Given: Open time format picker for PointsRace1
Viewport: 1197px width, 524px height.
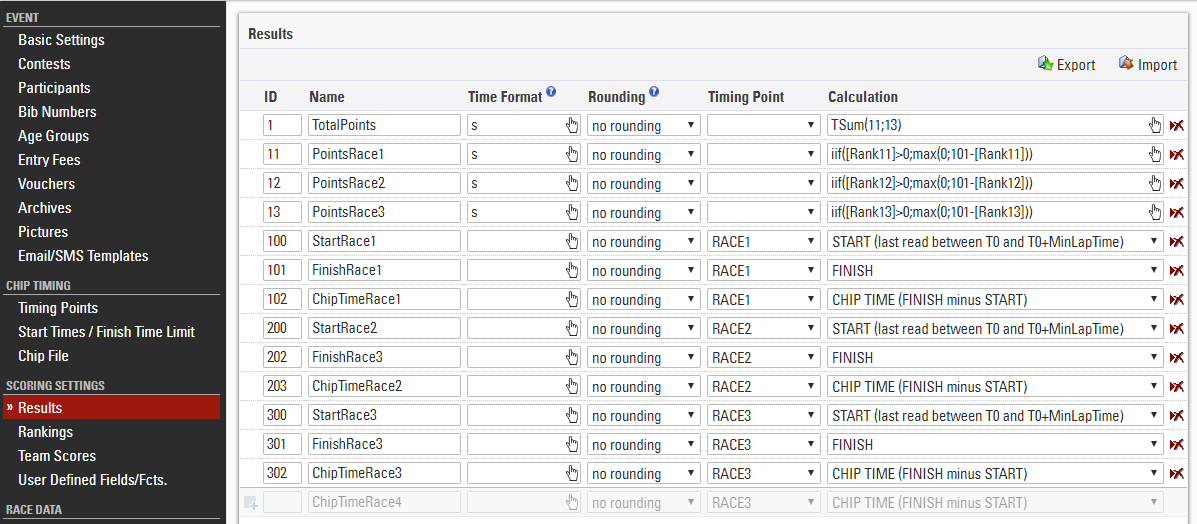Looking at the screenshot, I should [572, 154].
